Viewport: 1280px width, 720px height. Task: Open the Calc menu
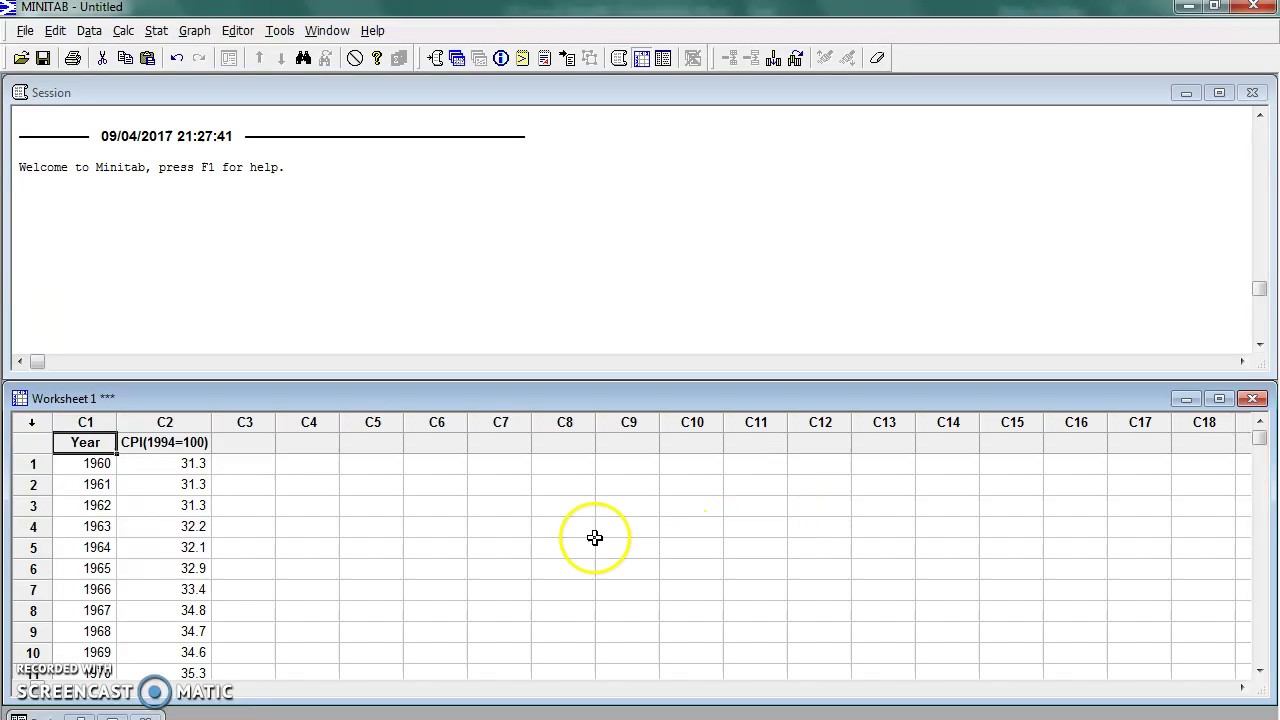click(x=123, y=31)
